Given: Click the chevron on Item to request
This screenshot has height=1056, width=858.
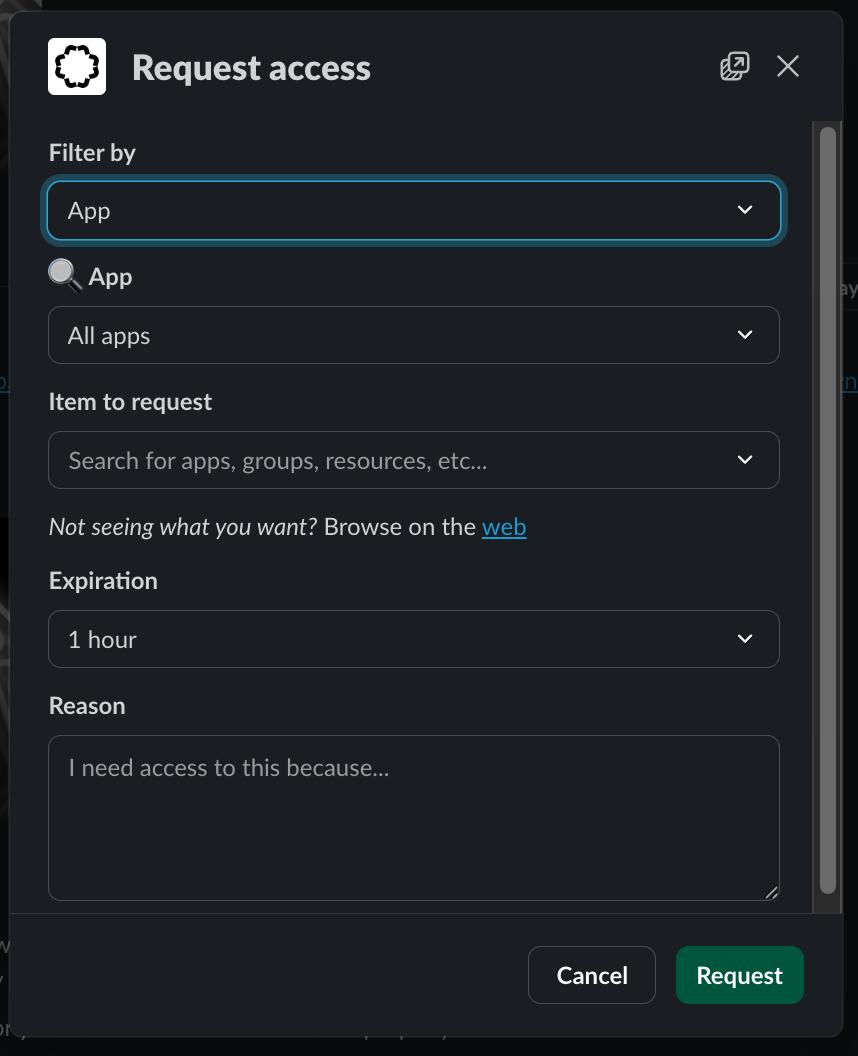Looking at the screenshot, I should tap(745, 460).
